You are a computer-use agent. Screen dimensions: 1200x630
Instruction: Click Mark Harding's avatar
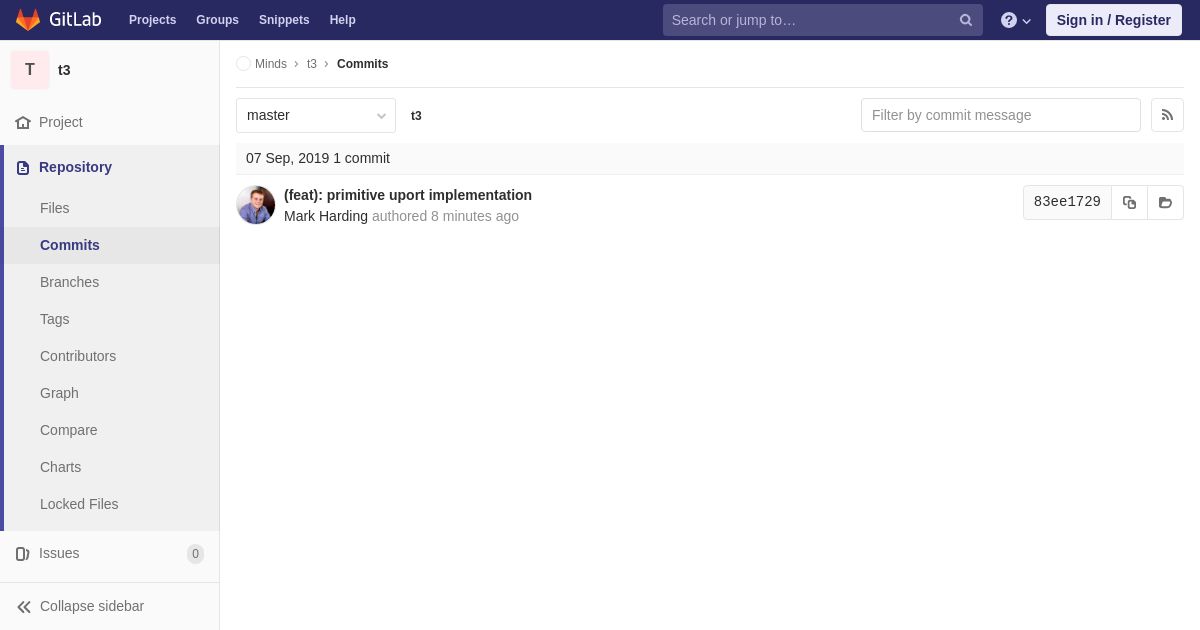click(x=256, y=205)
